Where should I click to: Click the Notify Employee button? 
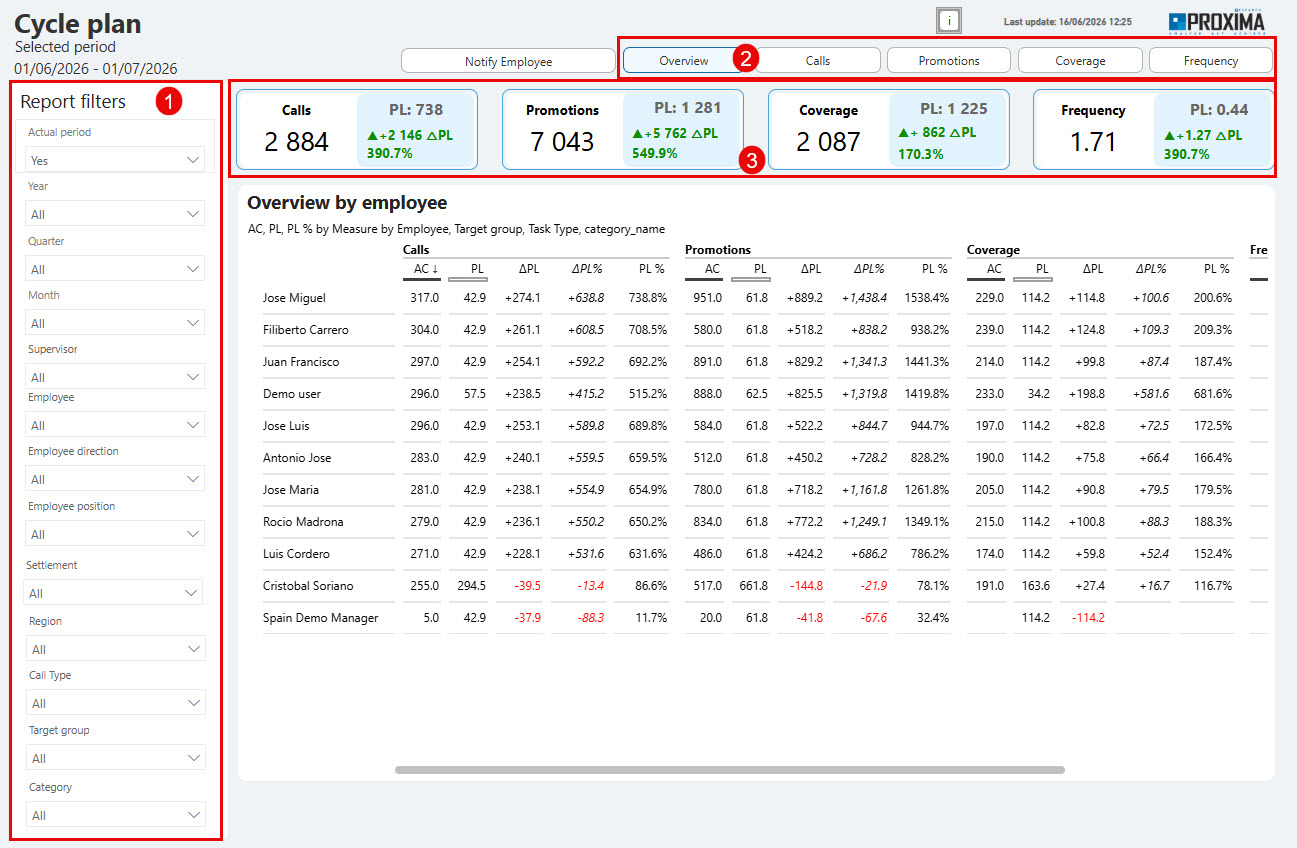(508, 61)
